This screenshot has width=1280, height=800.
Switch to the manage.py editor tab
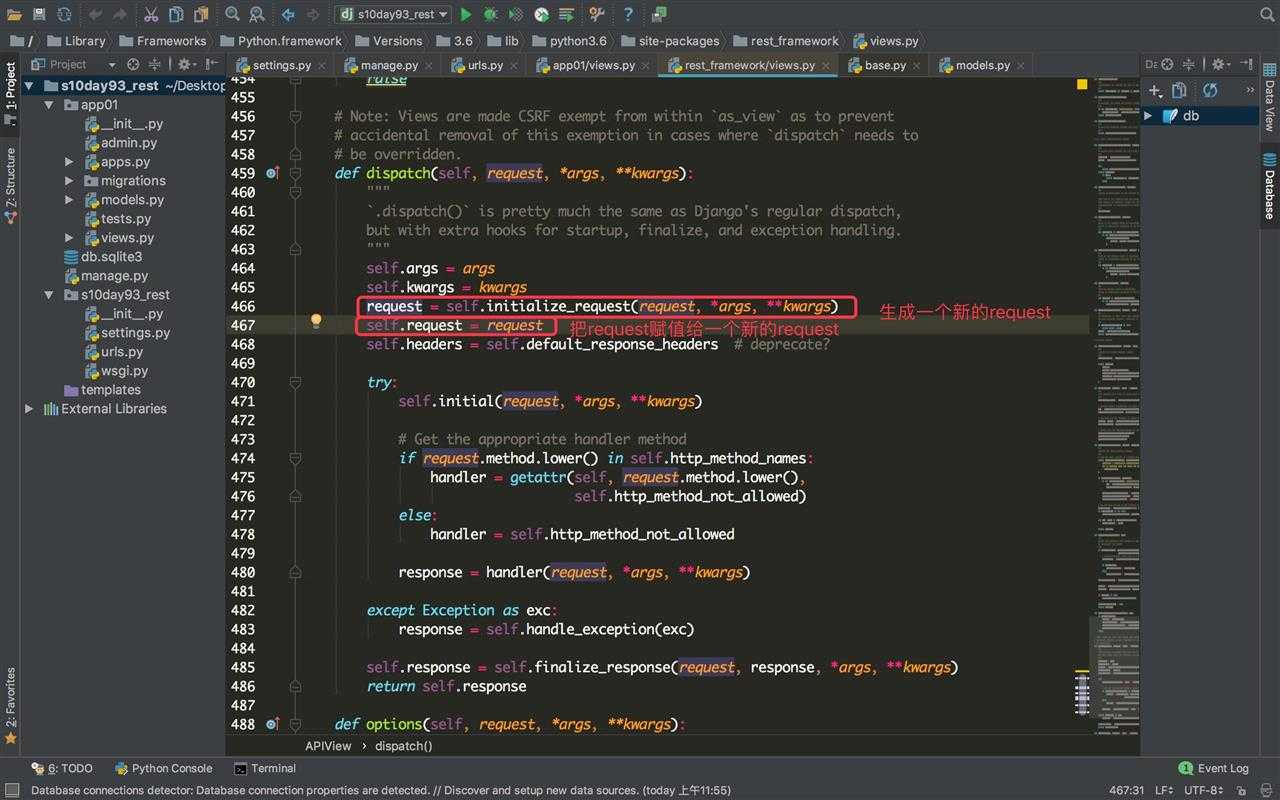click(x=389, y=65)
